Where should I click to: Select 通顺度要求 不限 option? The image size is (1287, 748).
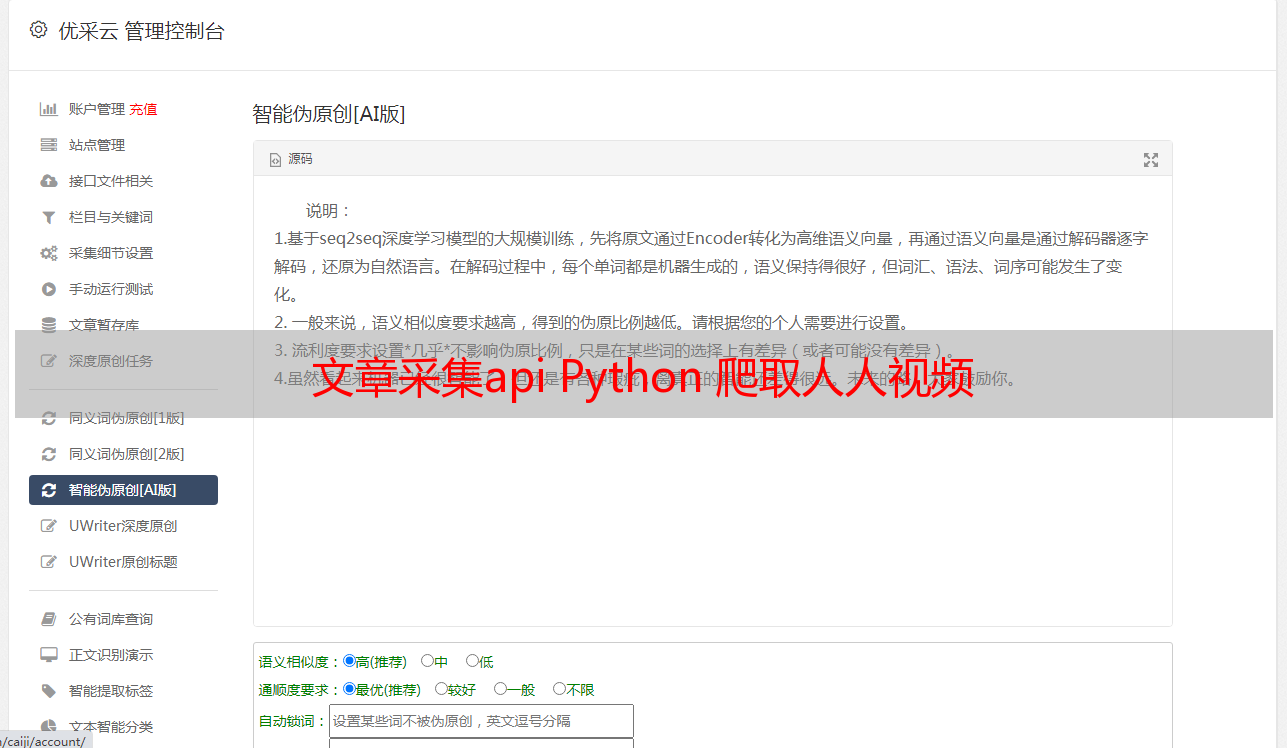point(559,689)
